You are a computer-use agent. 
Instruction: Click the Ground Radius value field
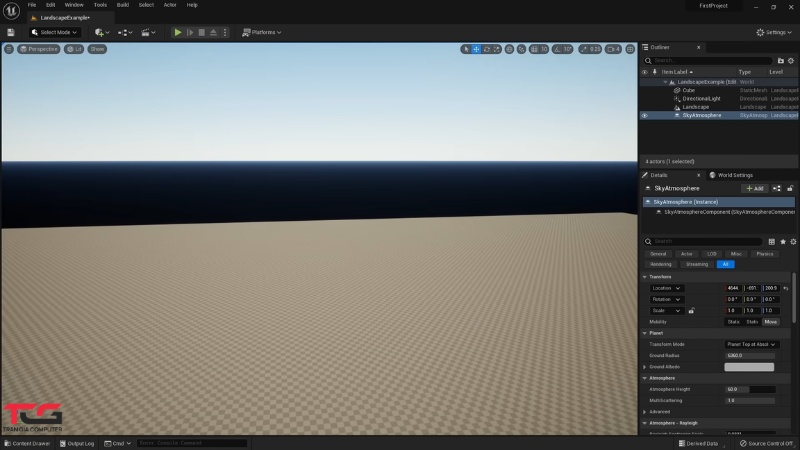[x=750, y=356]
